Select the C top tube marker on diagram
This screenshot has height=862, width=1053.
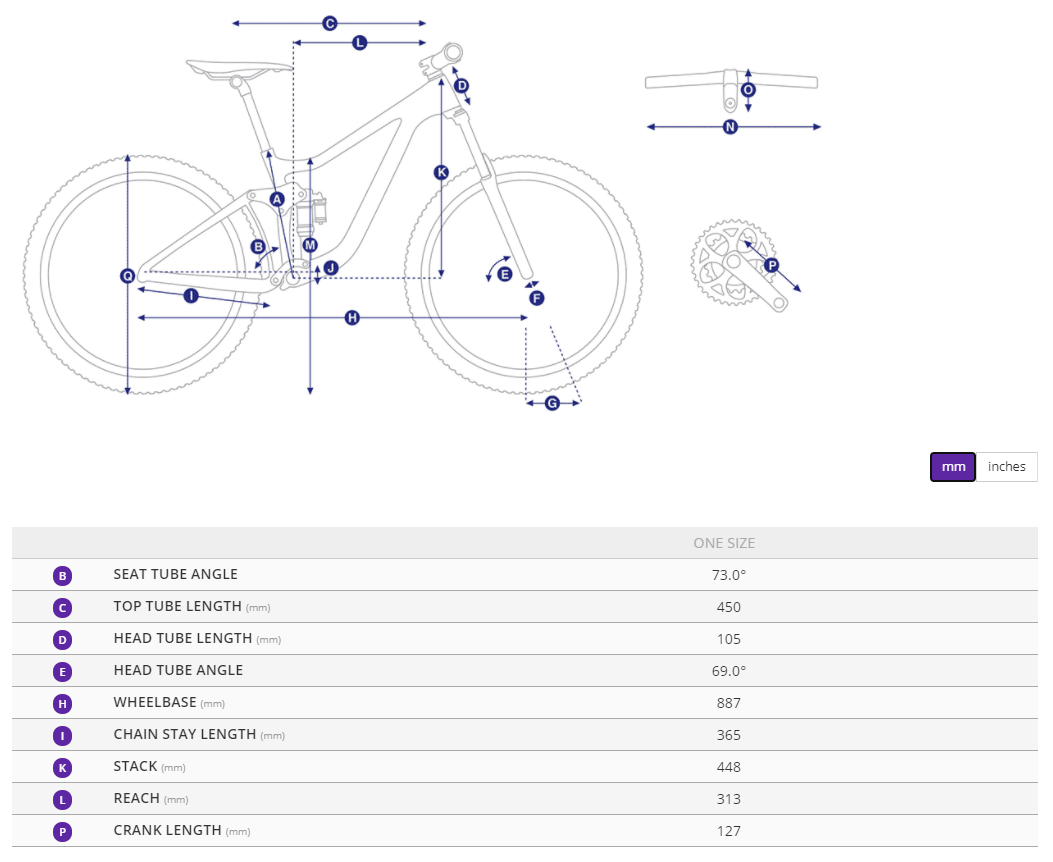[x=329, y=23]
